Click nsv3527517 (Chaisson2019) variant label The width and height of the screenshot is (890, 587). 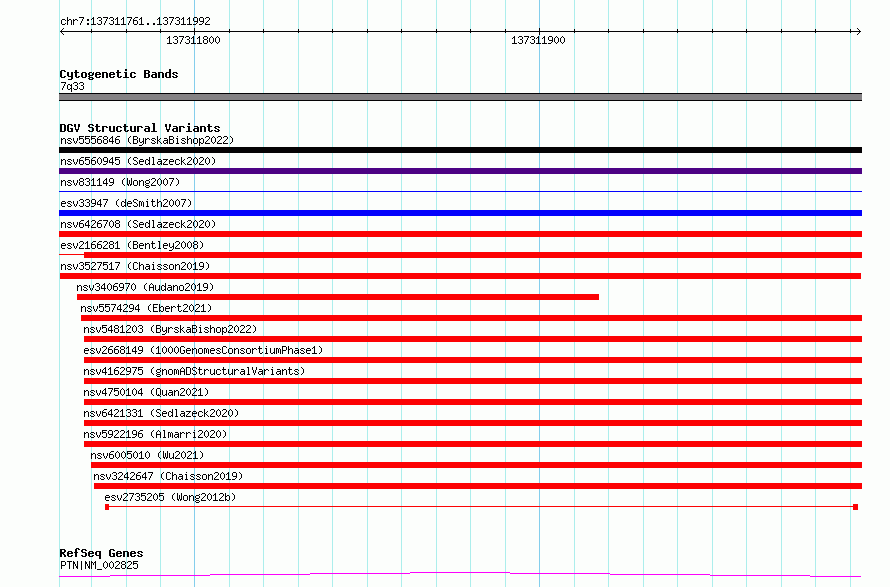(x=135, y=266)
